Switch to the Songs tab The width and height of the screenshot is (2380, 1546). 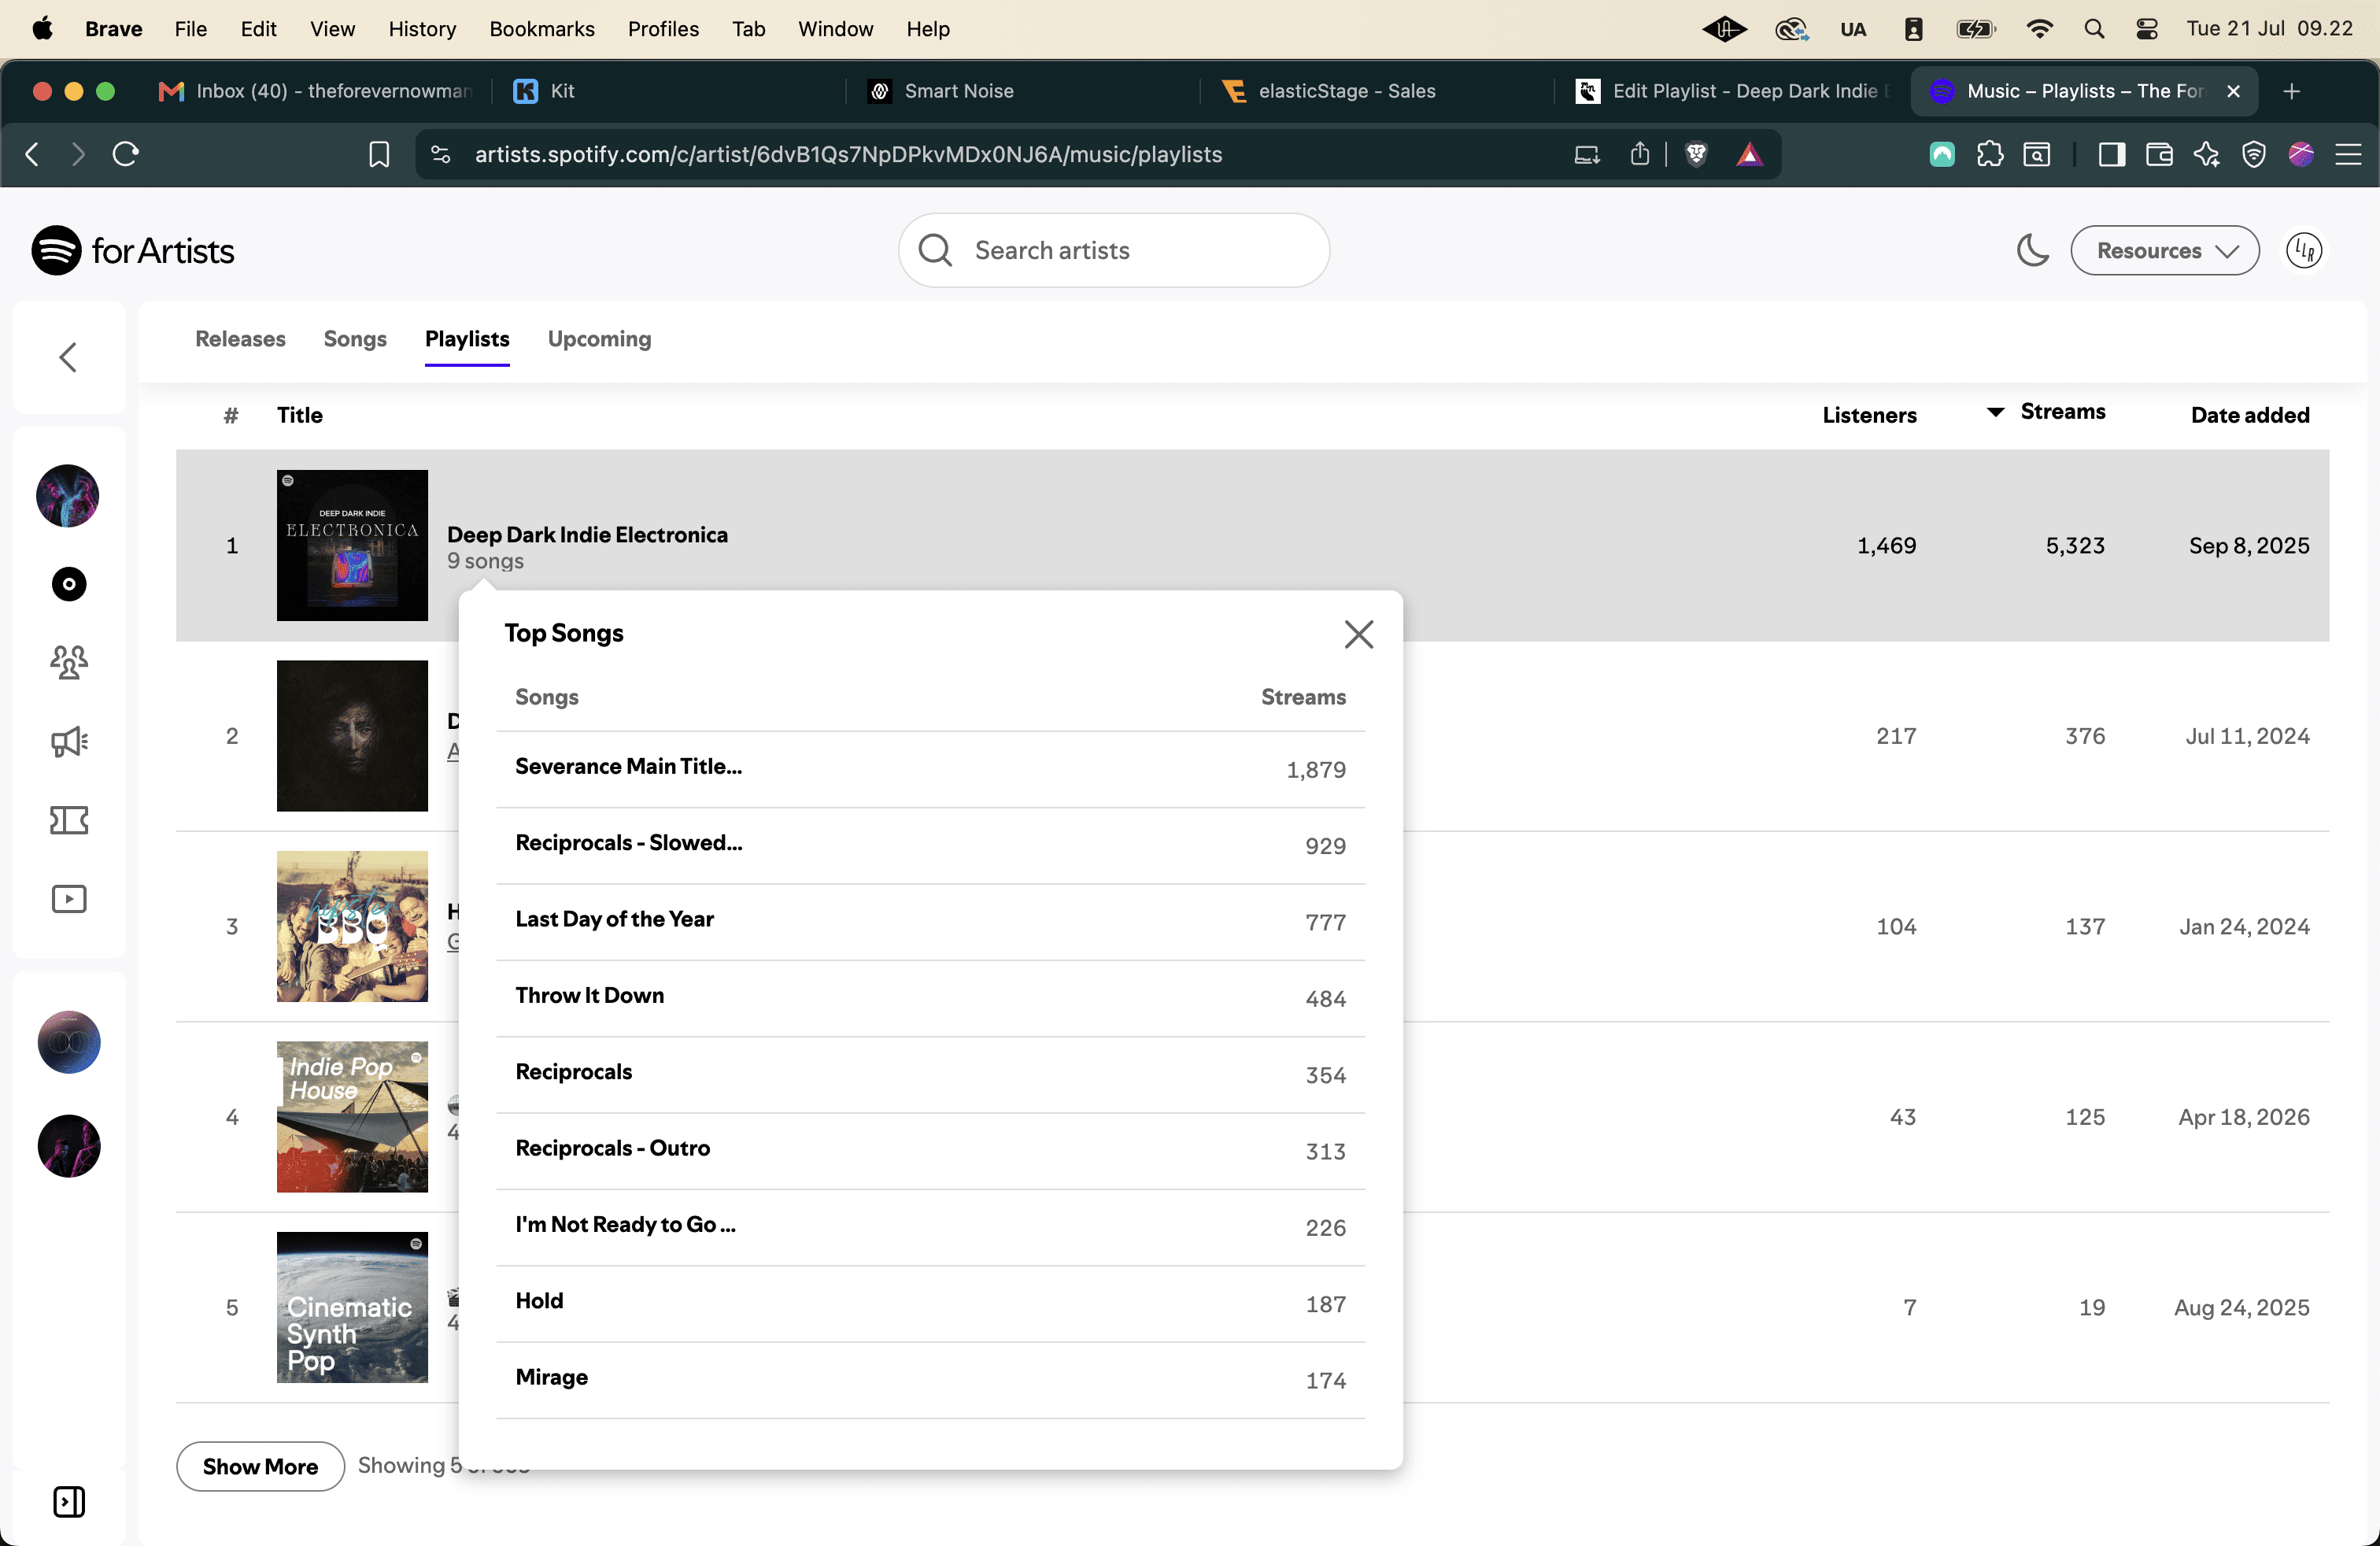355,339
